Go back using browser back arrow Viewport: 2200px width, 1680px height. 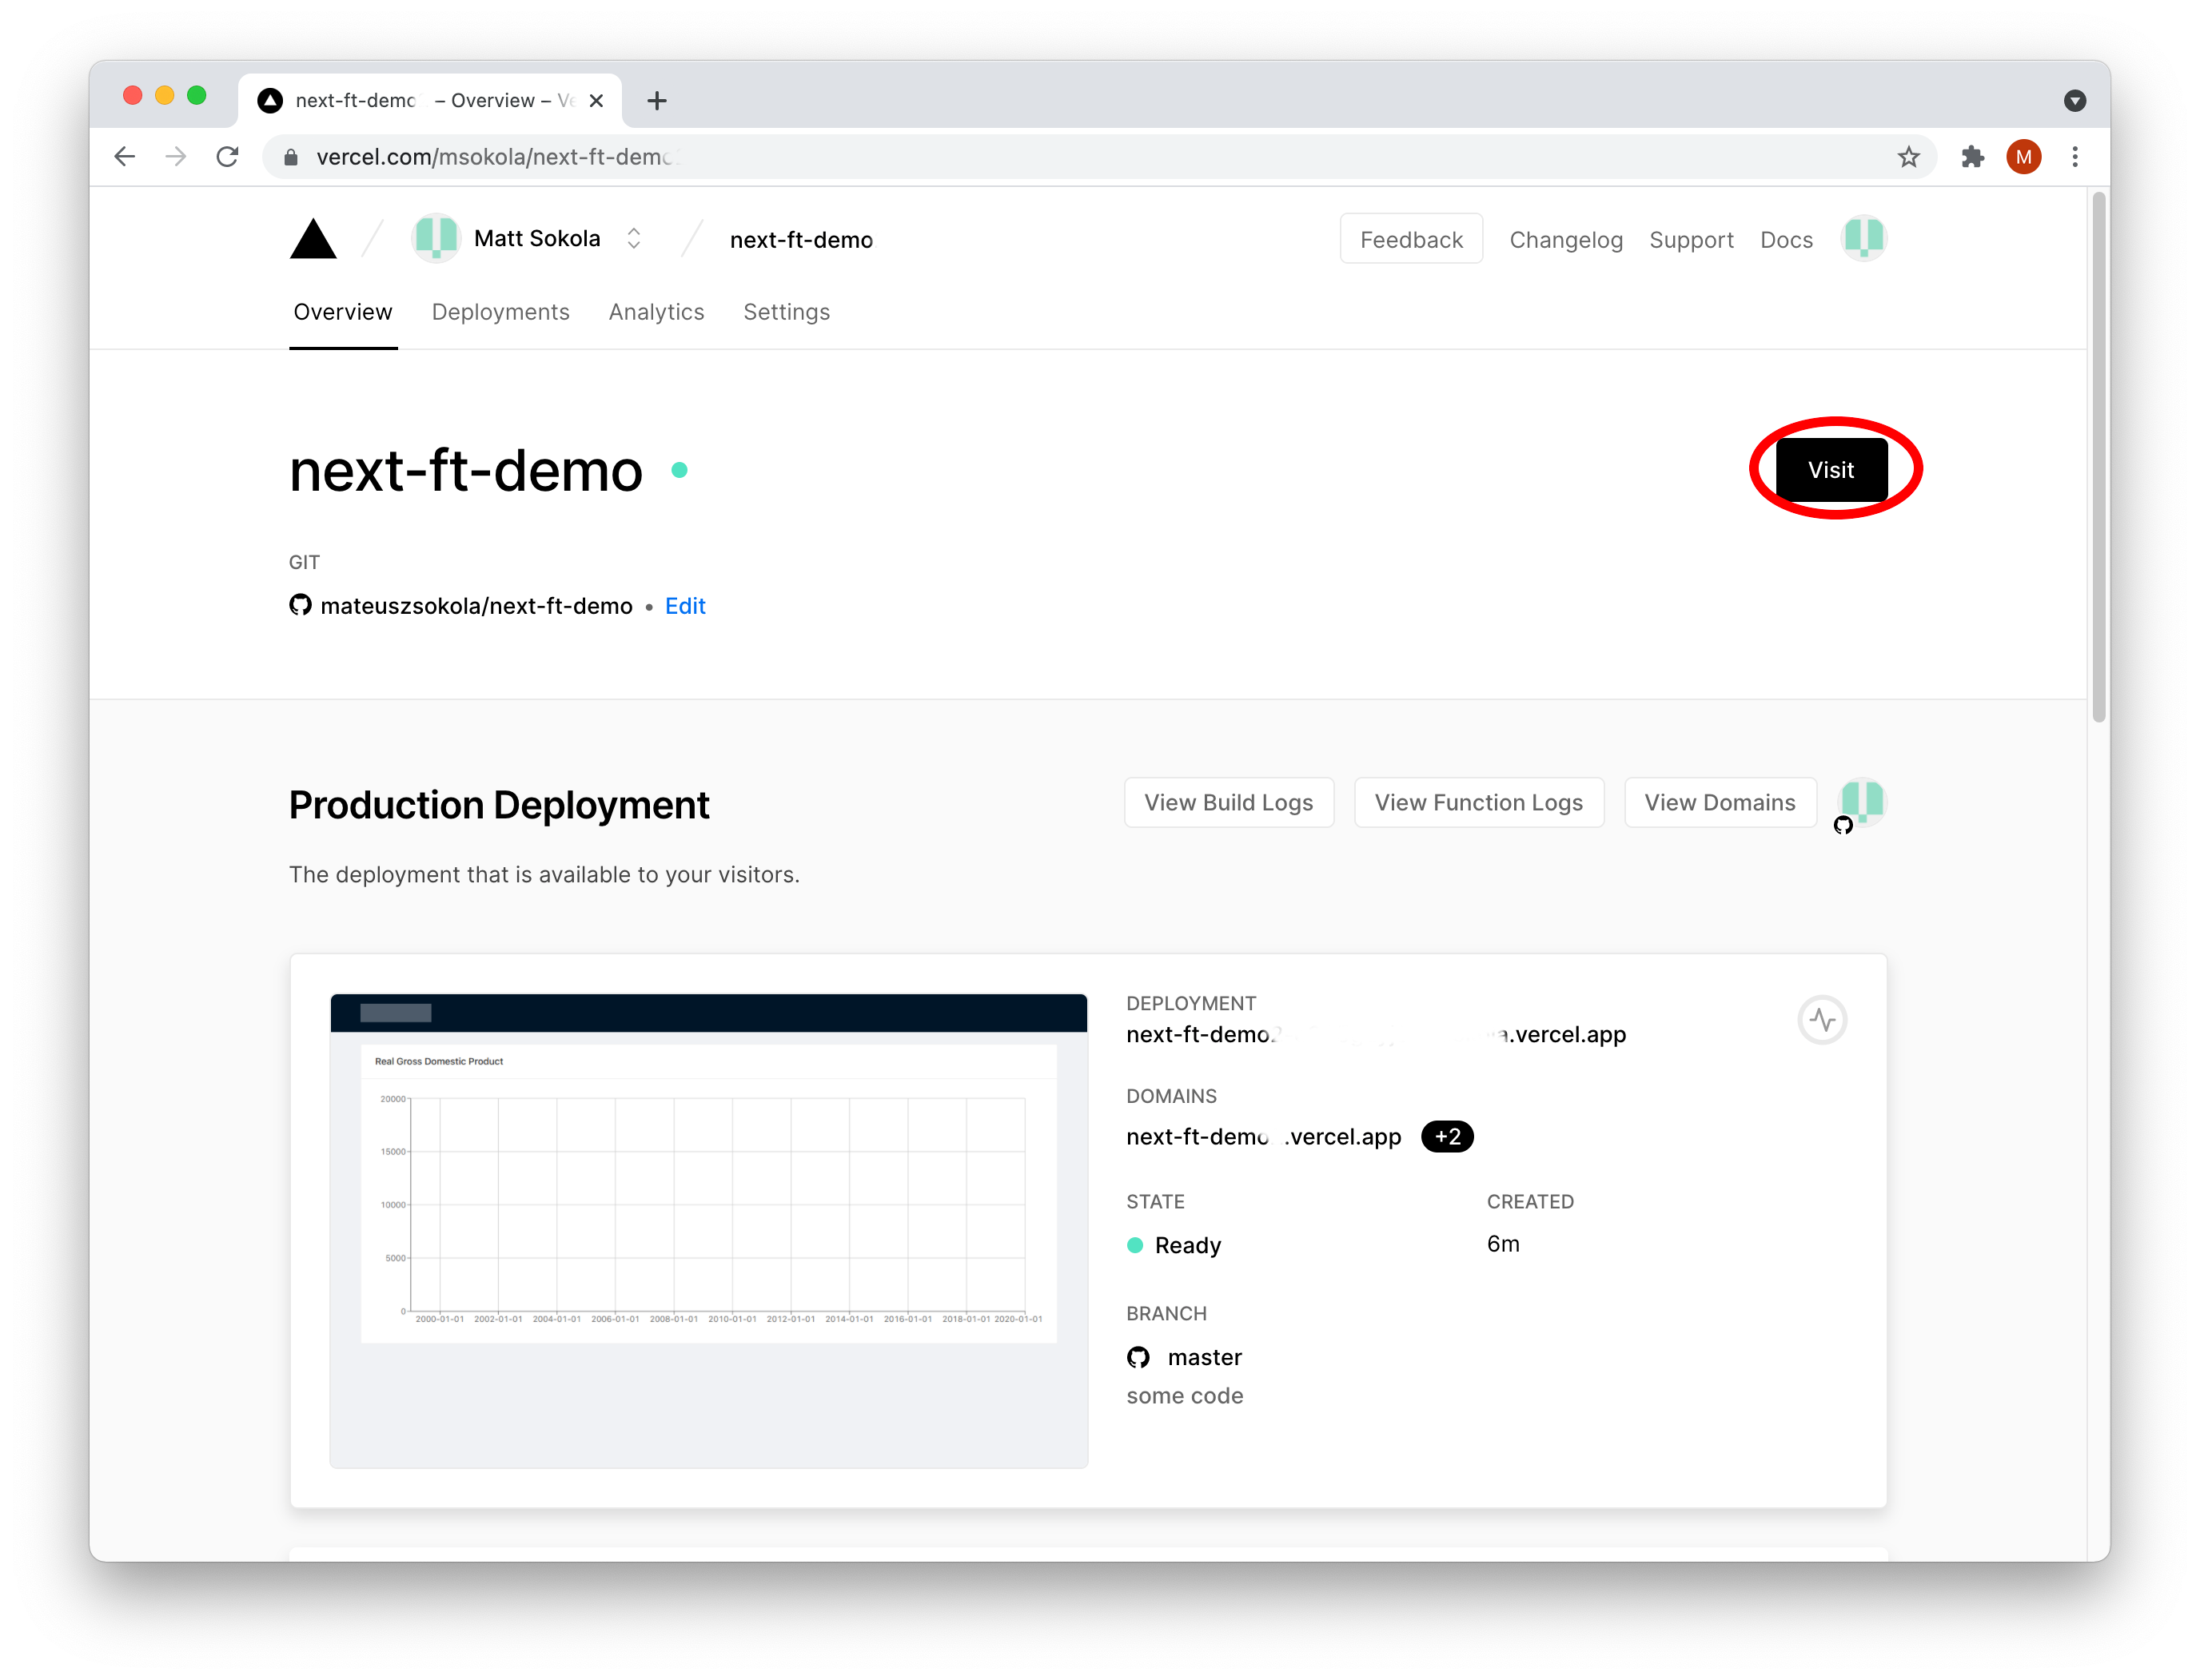click(125, 156)
